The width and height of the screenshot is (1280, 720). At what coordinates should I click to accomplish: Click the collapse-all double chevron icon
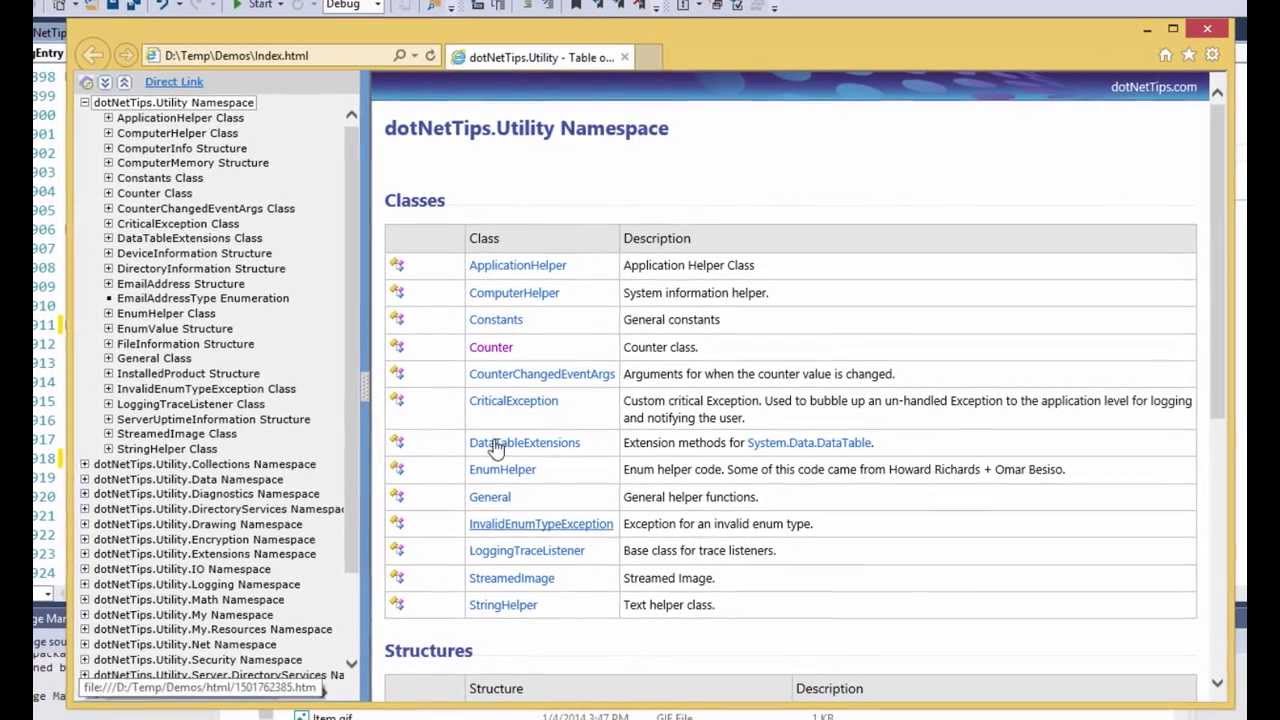tap(124, 82)
